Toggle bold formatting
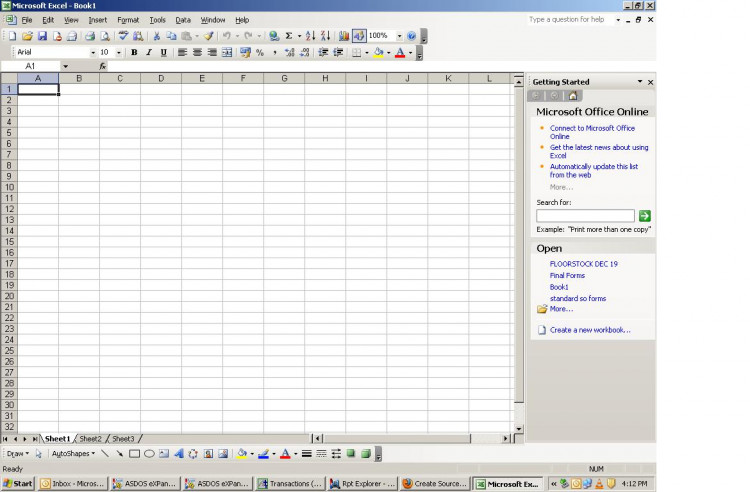The width and height of the screenshot is (750, 492). coord(134,52)
